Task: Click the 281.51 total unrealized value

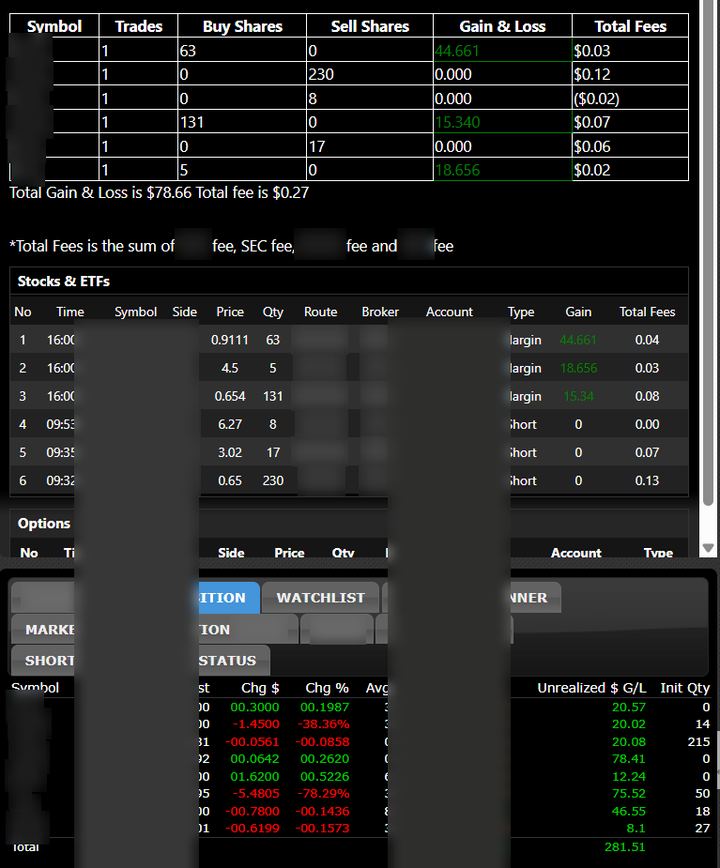Action: click(x=625, y=846)
